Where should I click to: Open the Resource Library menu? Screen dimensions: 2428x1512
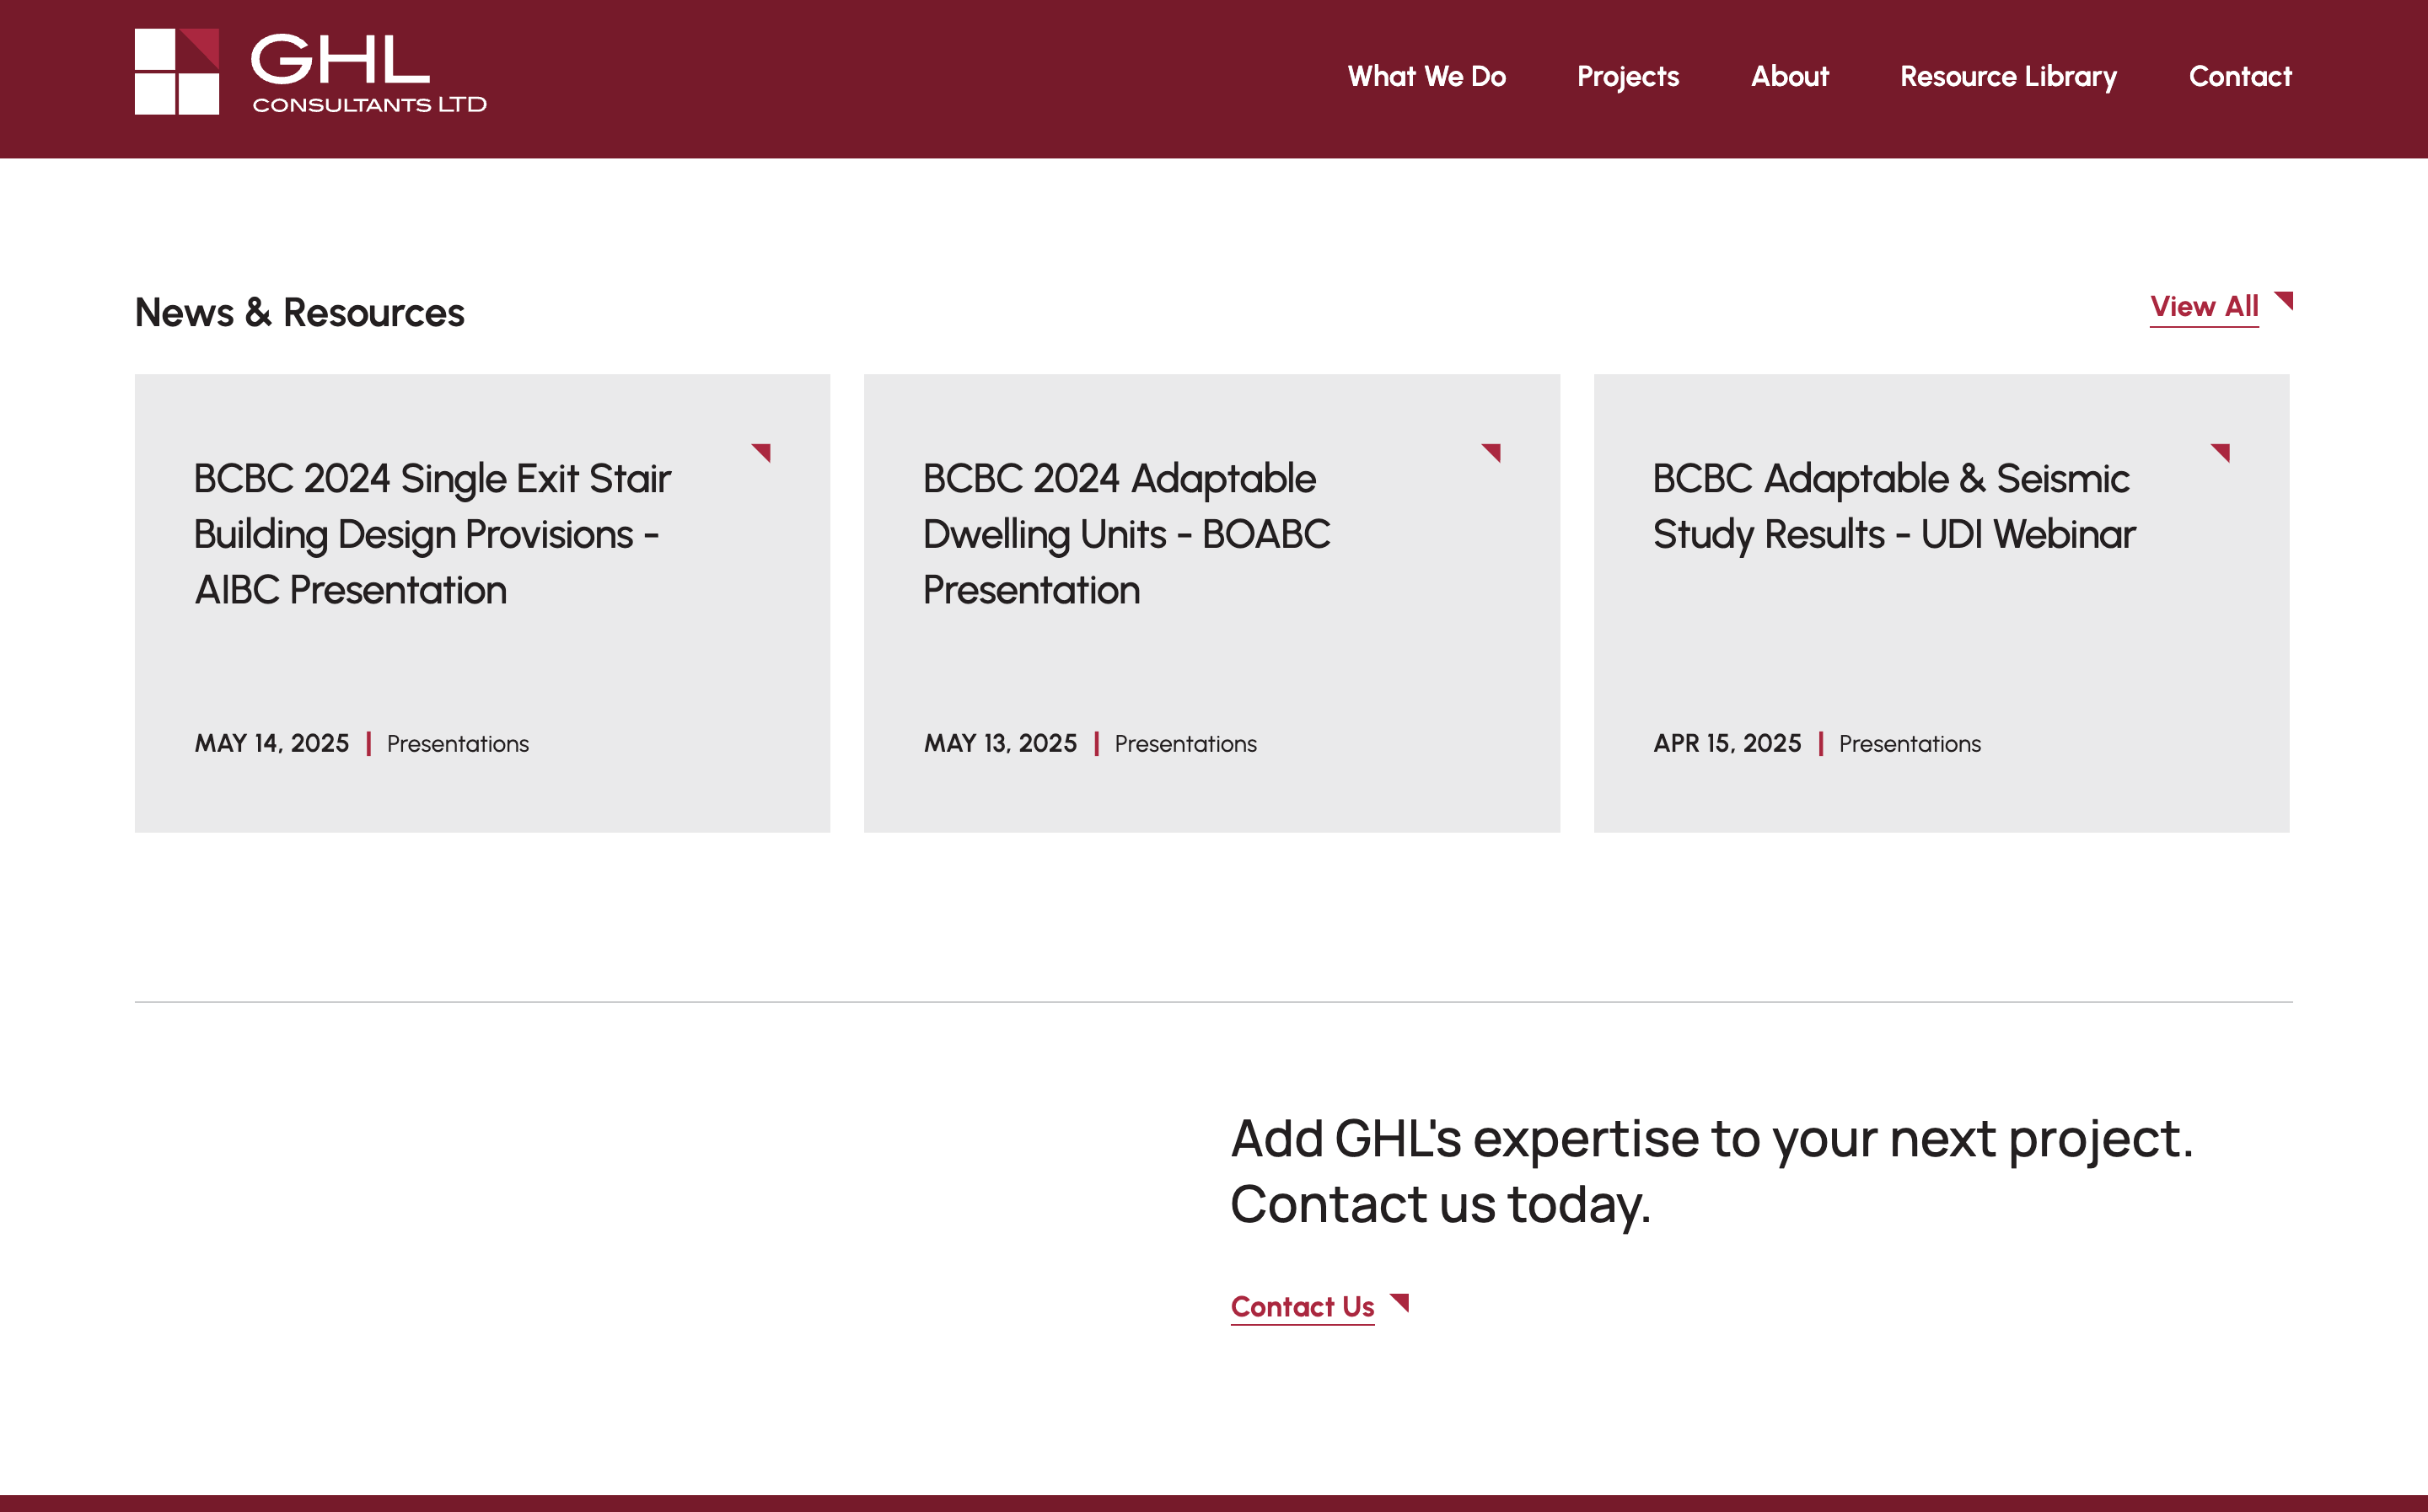(2008, 76)
